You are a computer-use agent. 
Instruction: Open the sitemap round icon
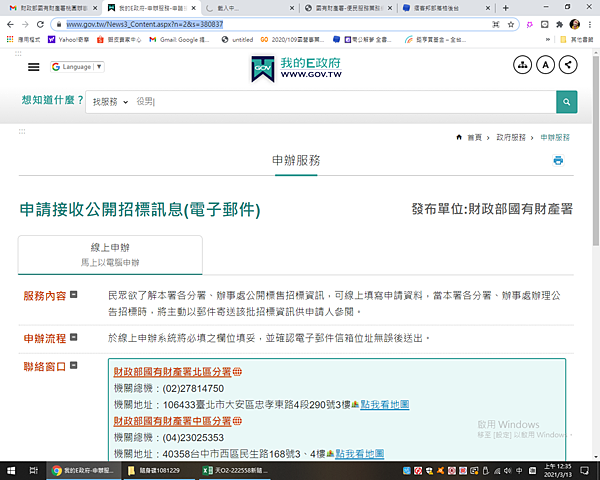pyautogui.click(x=522, y=65)
